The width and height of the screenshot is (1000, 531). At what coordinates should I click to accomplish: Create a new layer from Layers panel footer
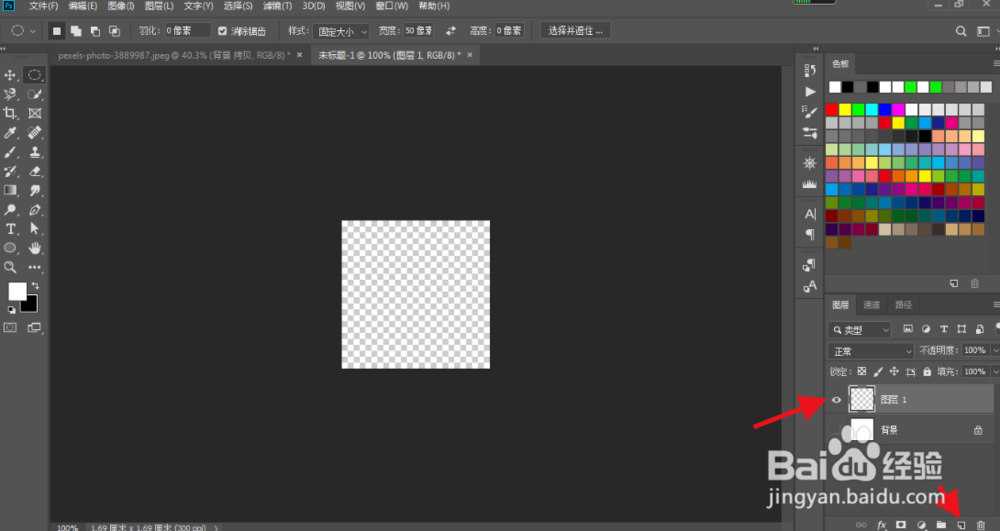tap(960, 525)
